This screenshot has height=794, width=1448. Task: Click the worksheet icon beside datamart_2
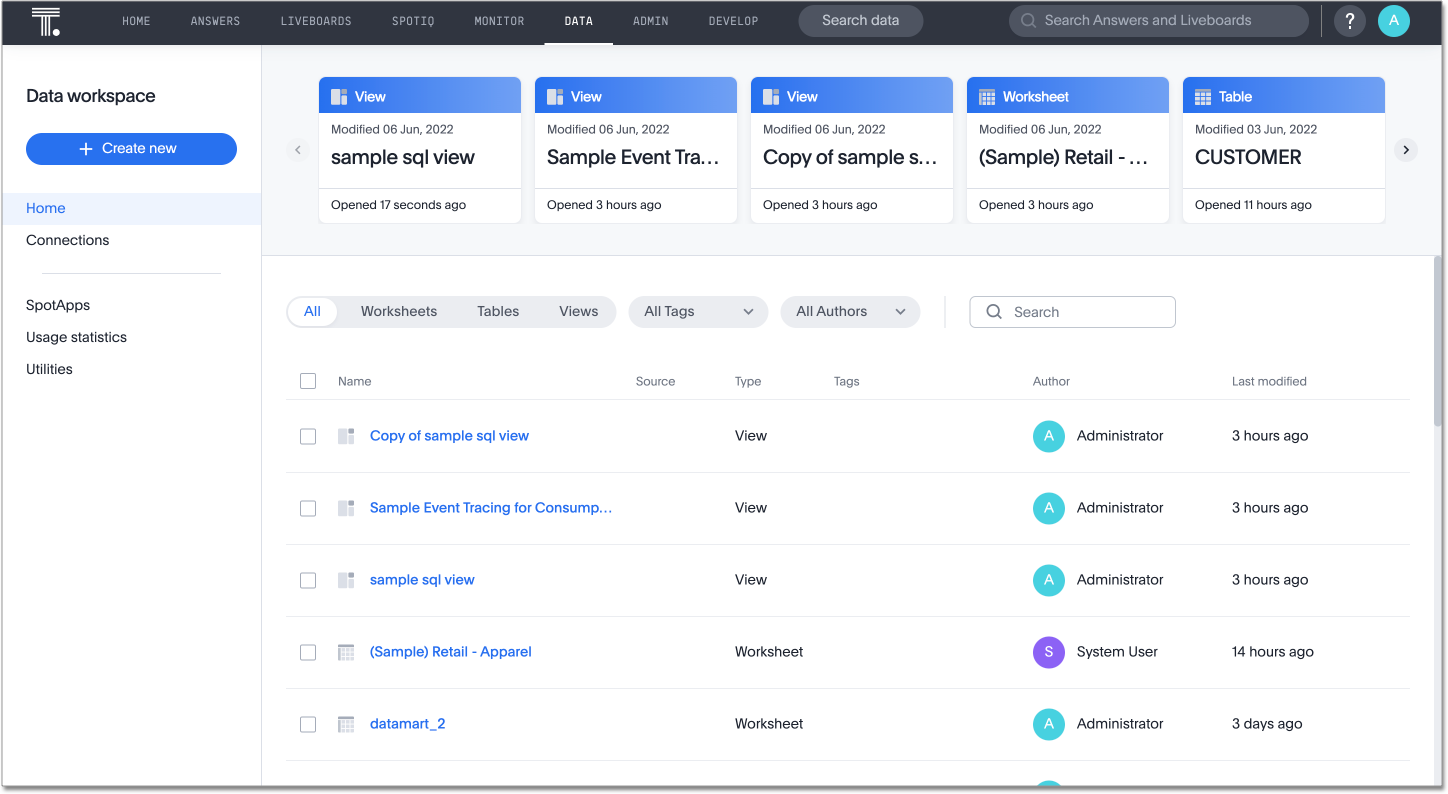coord(346,724)
